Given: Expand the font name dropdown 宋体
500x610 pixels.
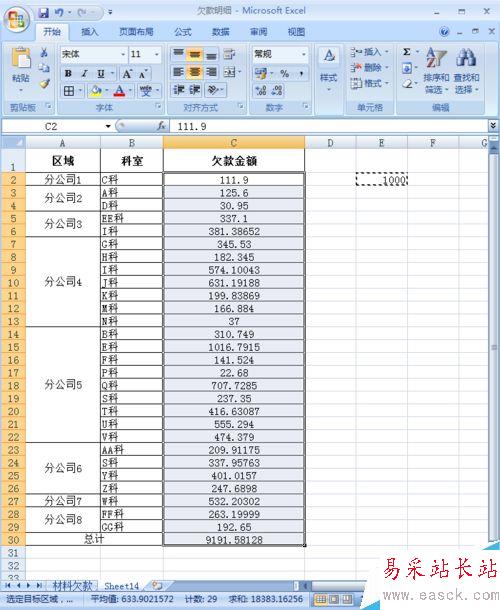Looking at the screenshot, I should 123,54.
